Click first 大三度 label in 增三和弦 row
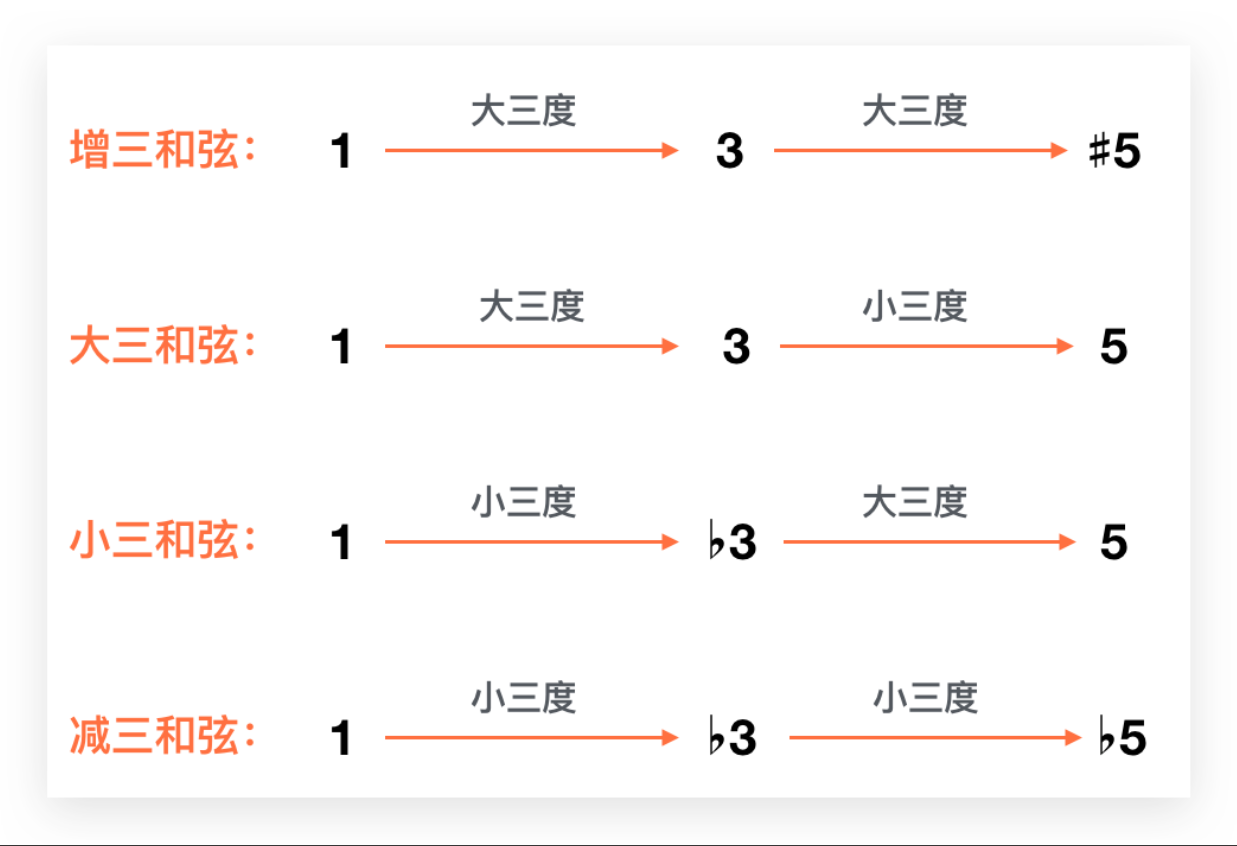Screen dimensions: 1237x846 pyautogui.click(x=524, y=111)
